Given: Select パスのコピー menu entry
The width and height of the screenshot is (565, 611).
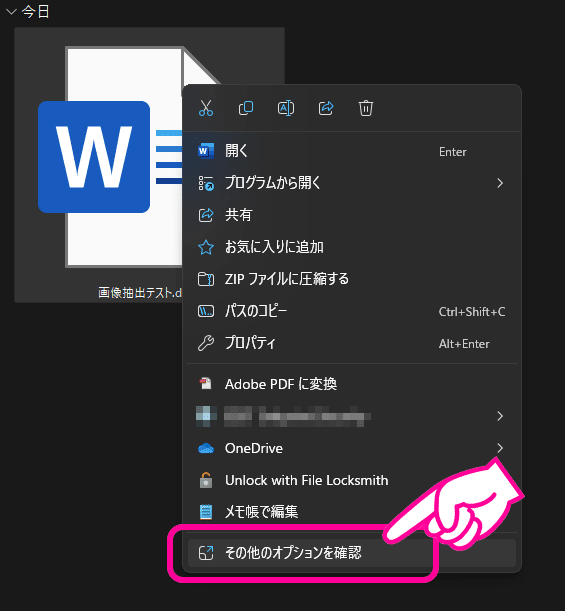Looking at the screenshot, I should [352, 311].
